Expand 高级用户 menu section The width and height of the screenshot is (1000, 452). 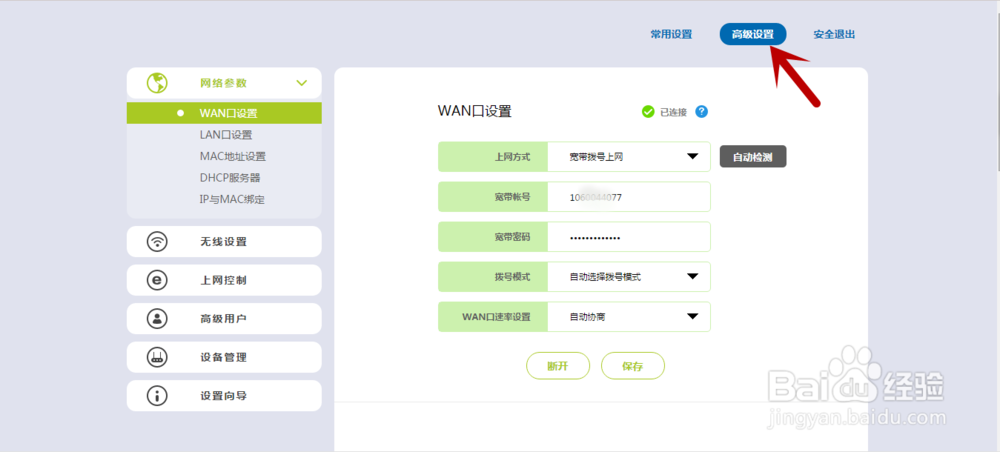pos(224,319)
